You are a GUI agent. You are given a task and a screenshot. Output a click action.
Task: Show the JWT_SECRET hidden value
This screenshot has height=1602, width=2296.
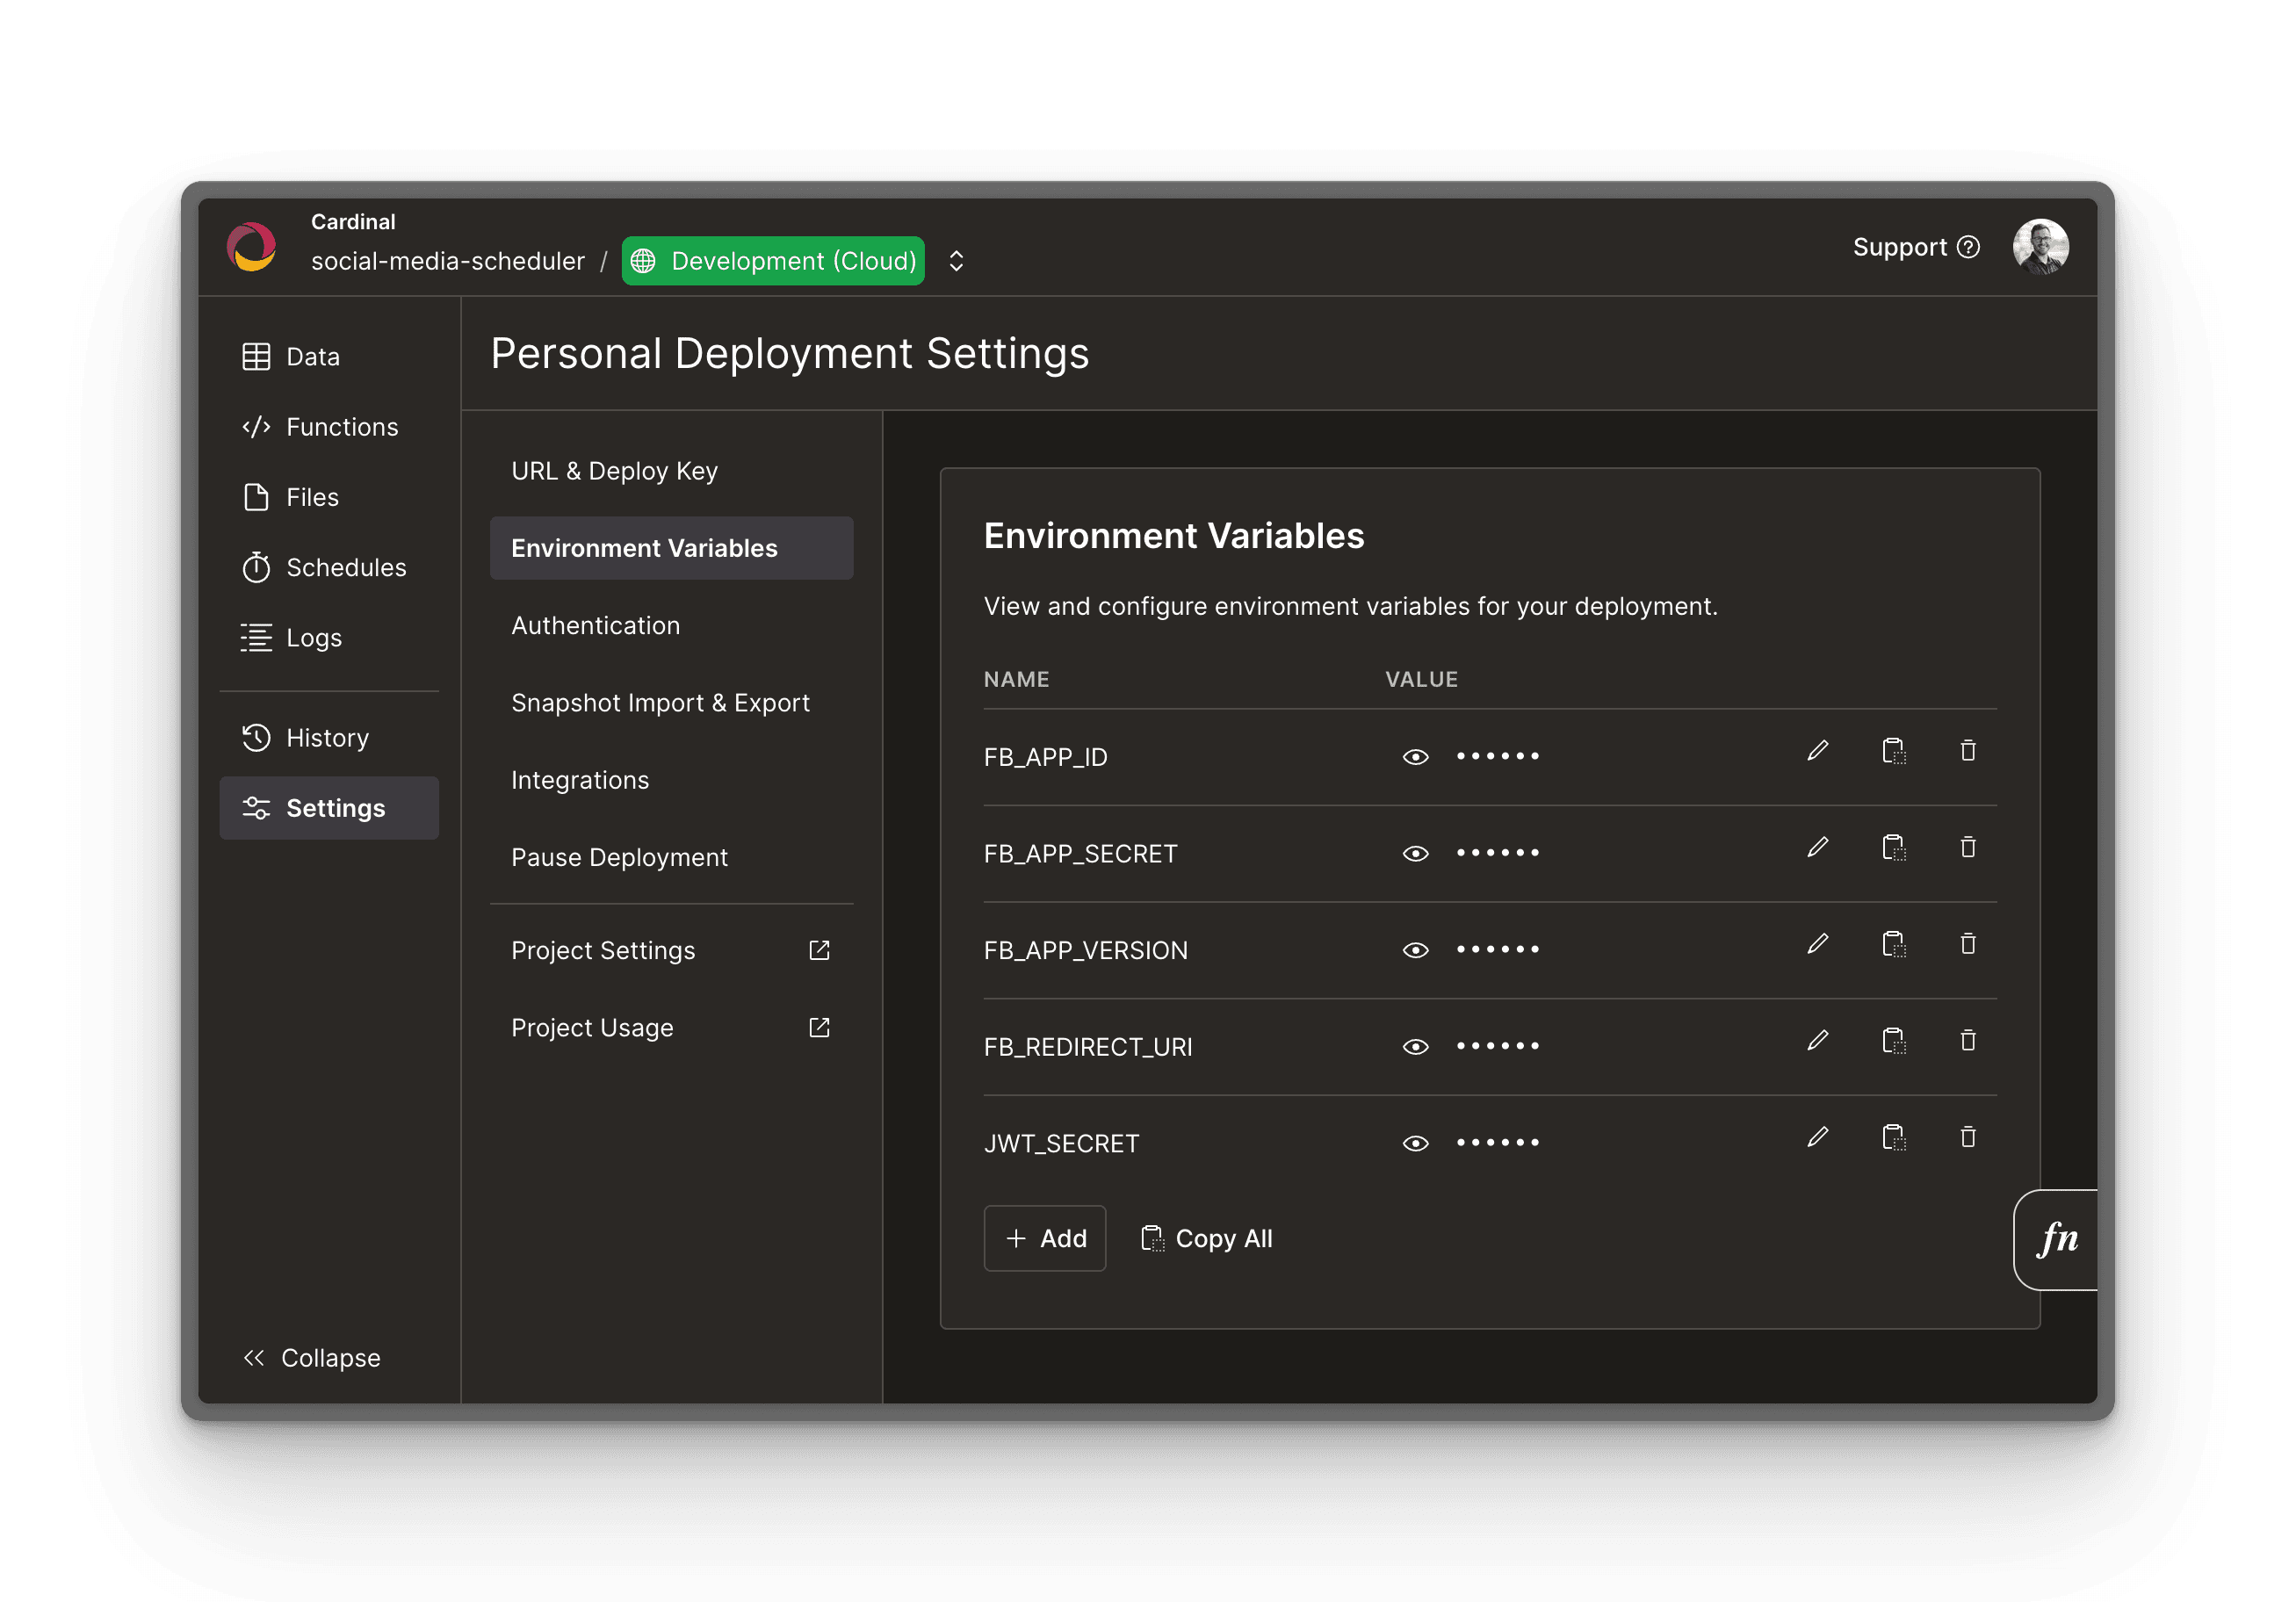1414,1143
